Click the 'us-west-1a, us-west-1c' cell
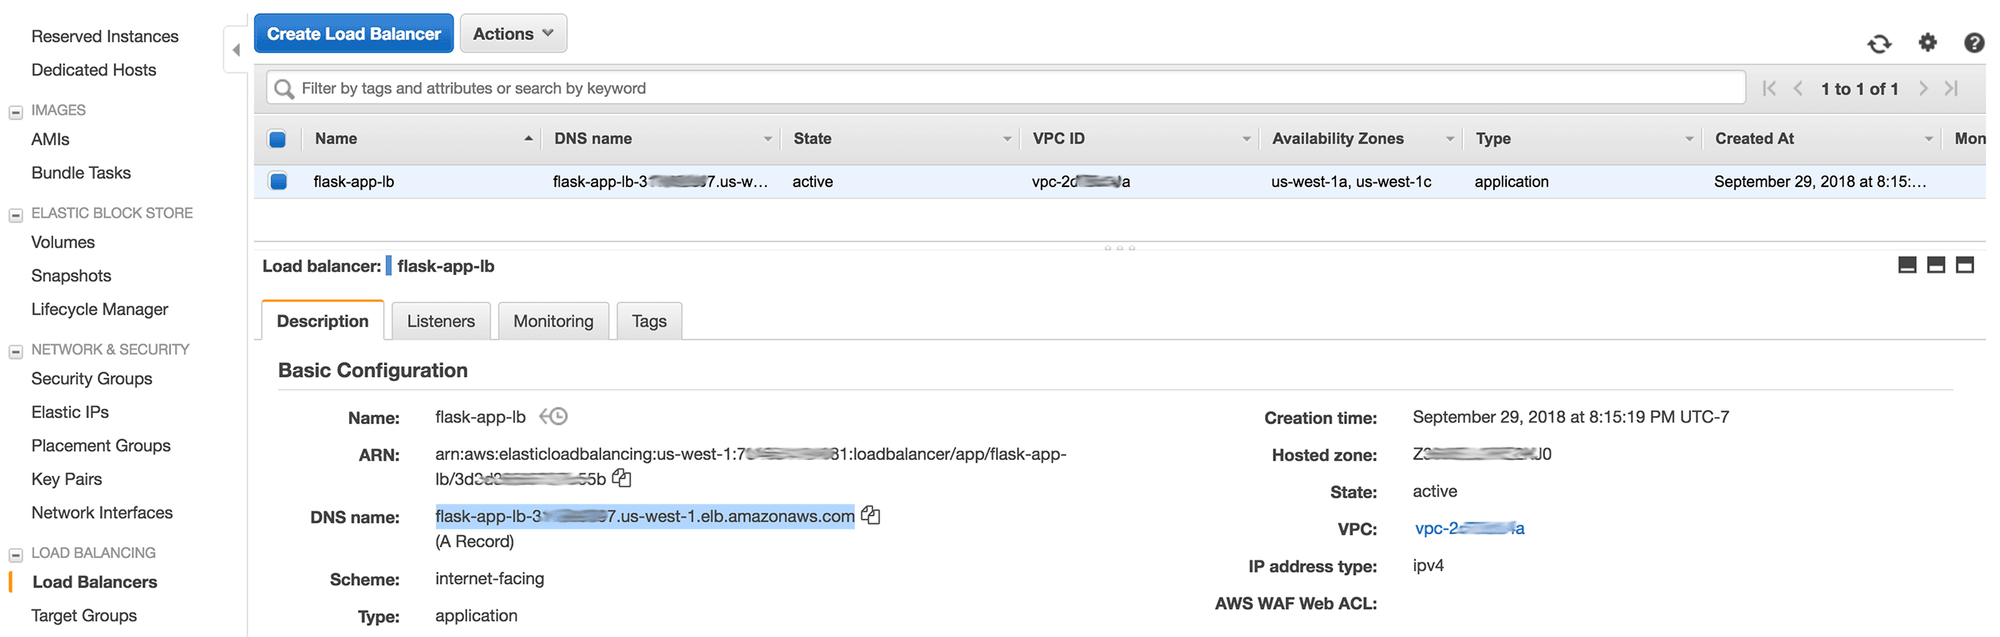 click(1351, 182)
